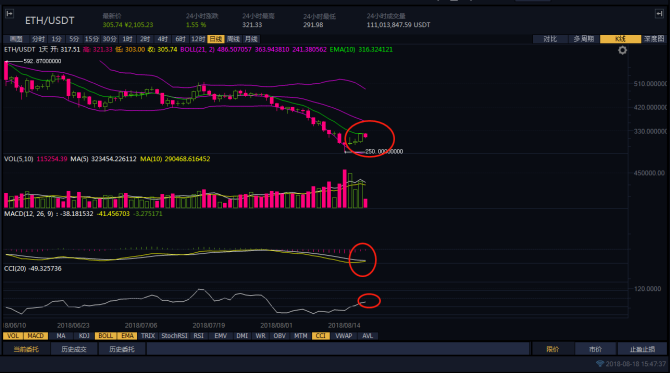Screen dimensions: 670x373
Task: Select the 12时 timeframe
Action: pos(198,39)
